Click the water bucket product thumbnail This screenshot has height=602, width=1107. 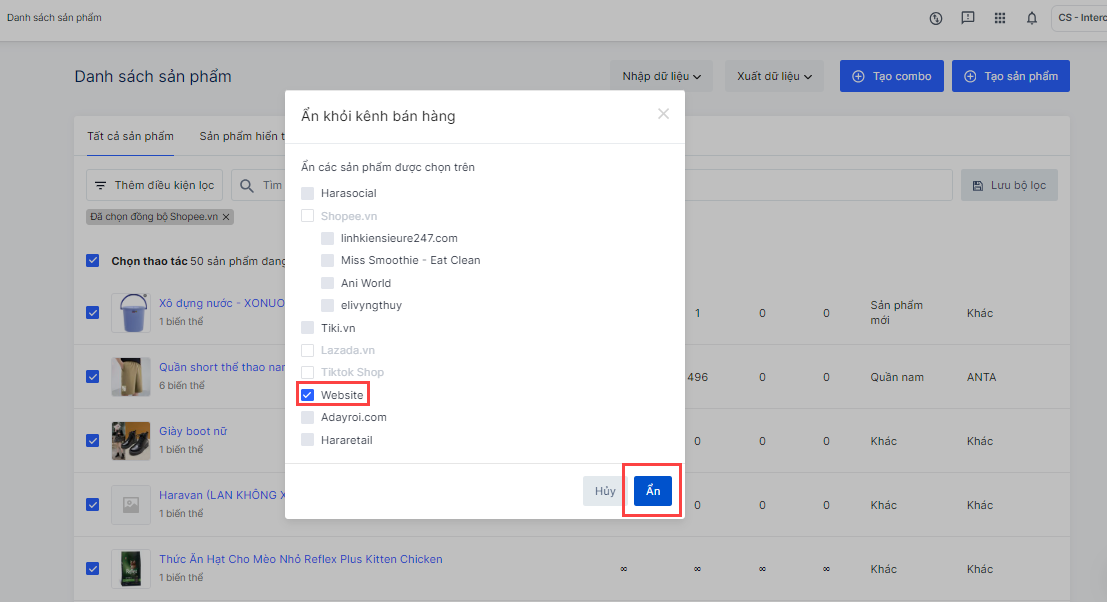(x=130, y=313)
